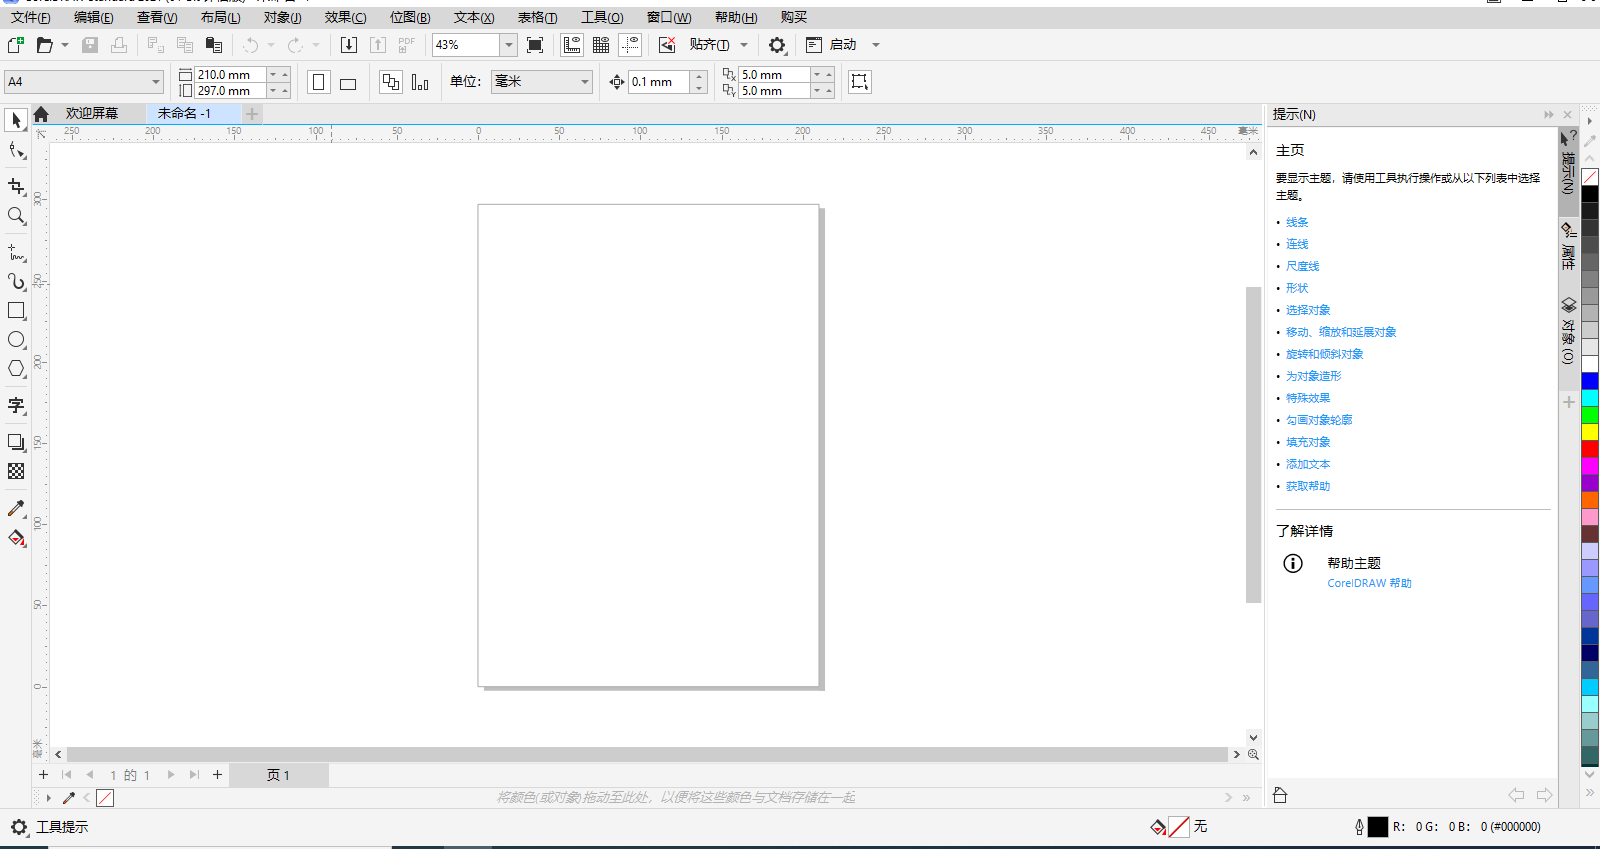Create a new document from toolbar
The height and width of the screenshot is (849, 1600).
pyautogui.click(x=15, y=45)
